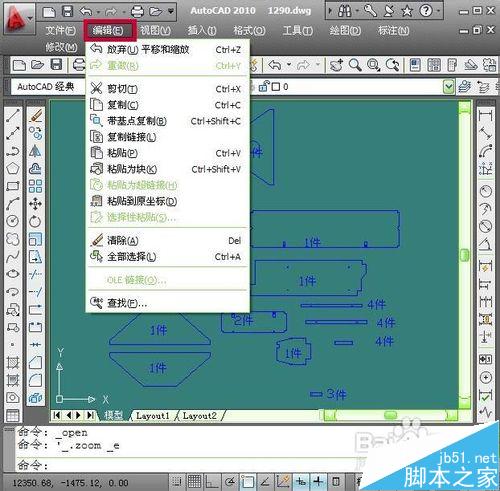
Task: Open the AutoCAD 经典 workspace dropdown
Action: coord(48,87)
